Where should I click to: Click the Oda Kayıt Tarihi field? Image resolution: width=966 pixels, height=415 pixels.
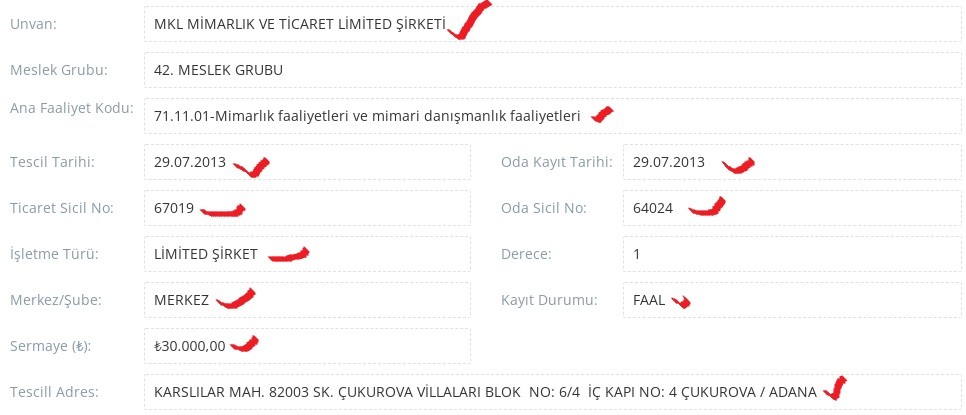(792, 162)
